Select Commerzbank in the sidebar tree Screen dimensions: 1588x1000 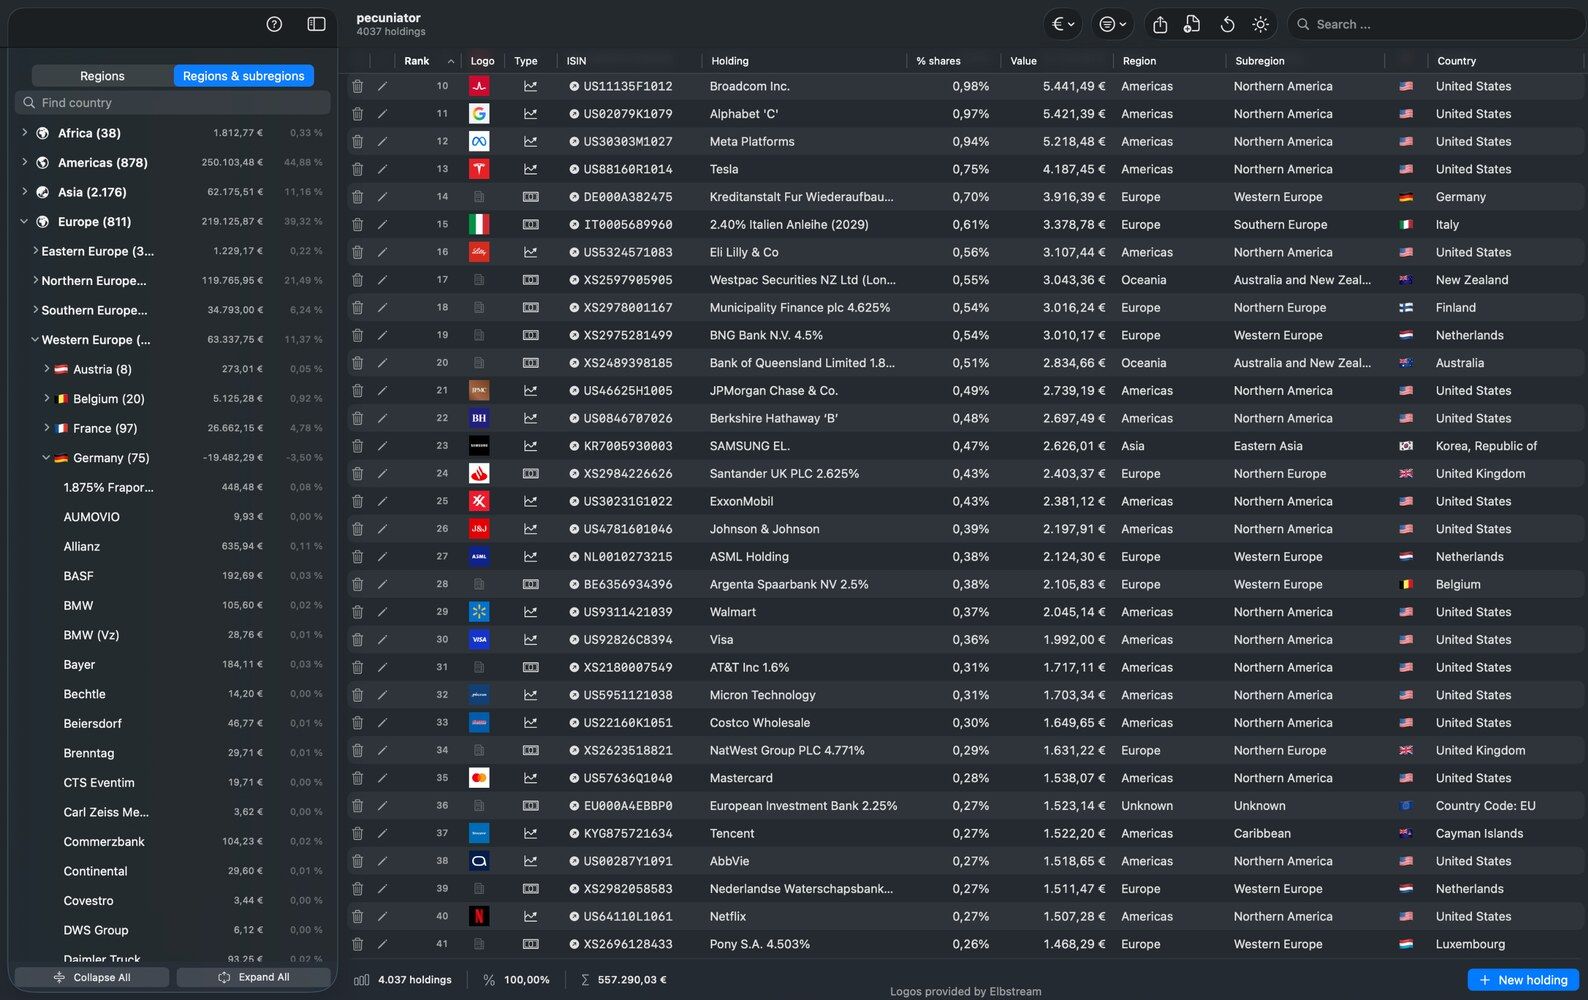point(104,842)
